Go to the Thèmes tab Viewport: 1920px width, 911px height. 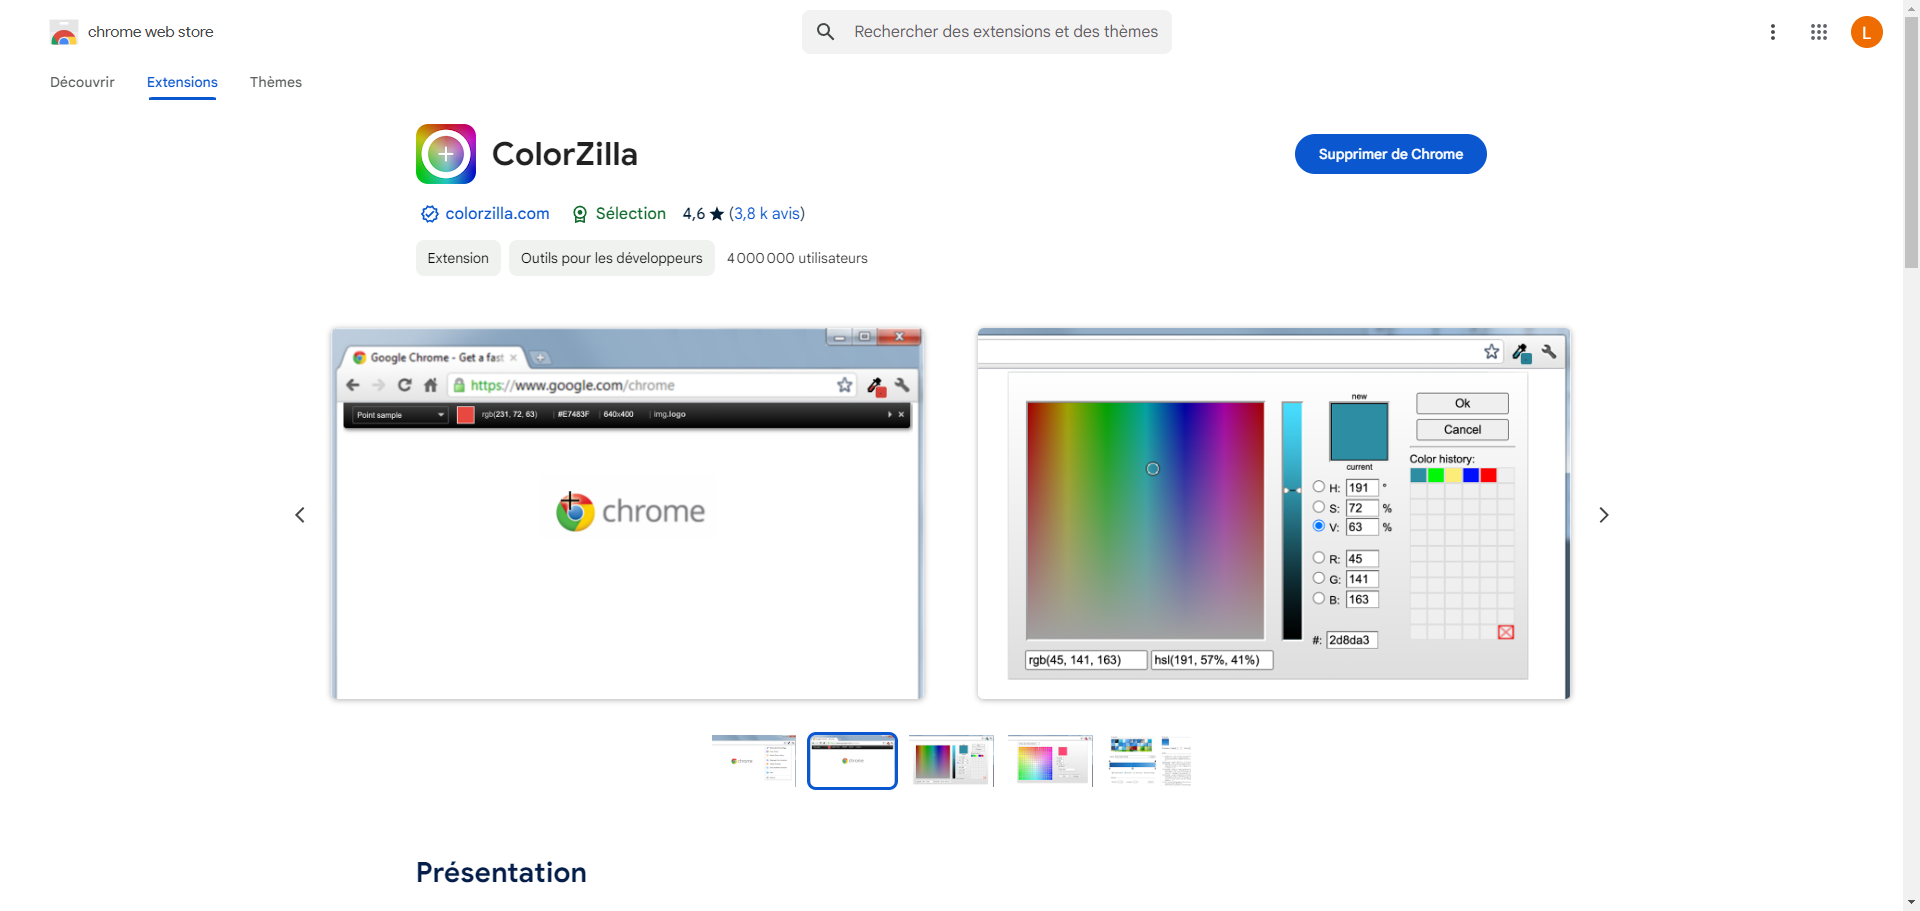pyautogui.click(x=276, y=82)
